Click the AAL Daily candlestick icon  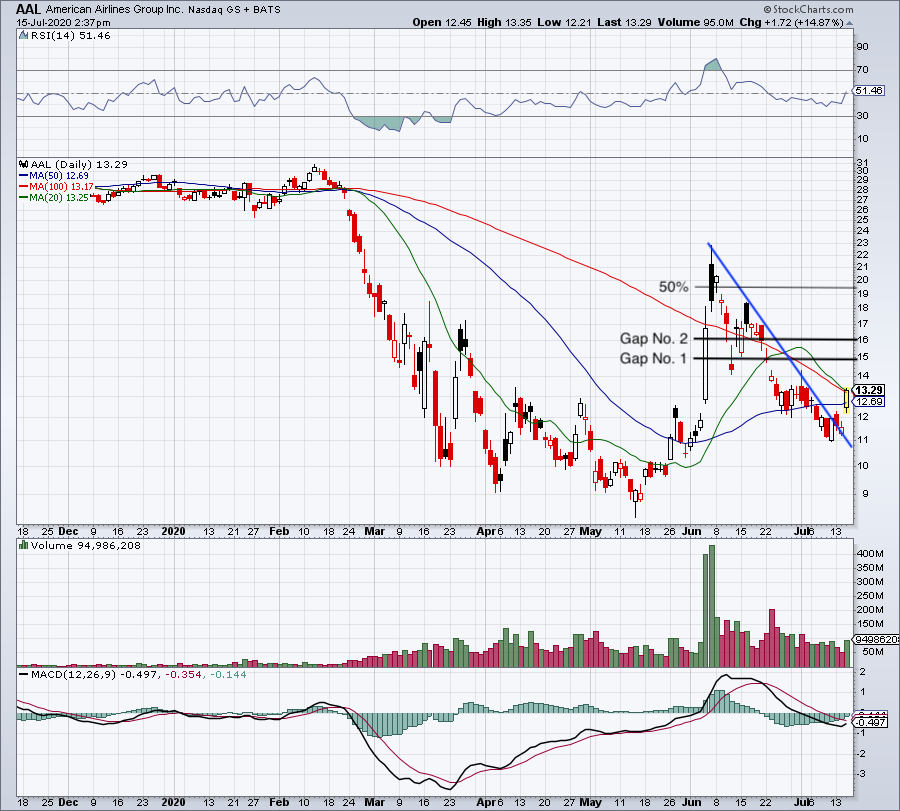point(24,164)
